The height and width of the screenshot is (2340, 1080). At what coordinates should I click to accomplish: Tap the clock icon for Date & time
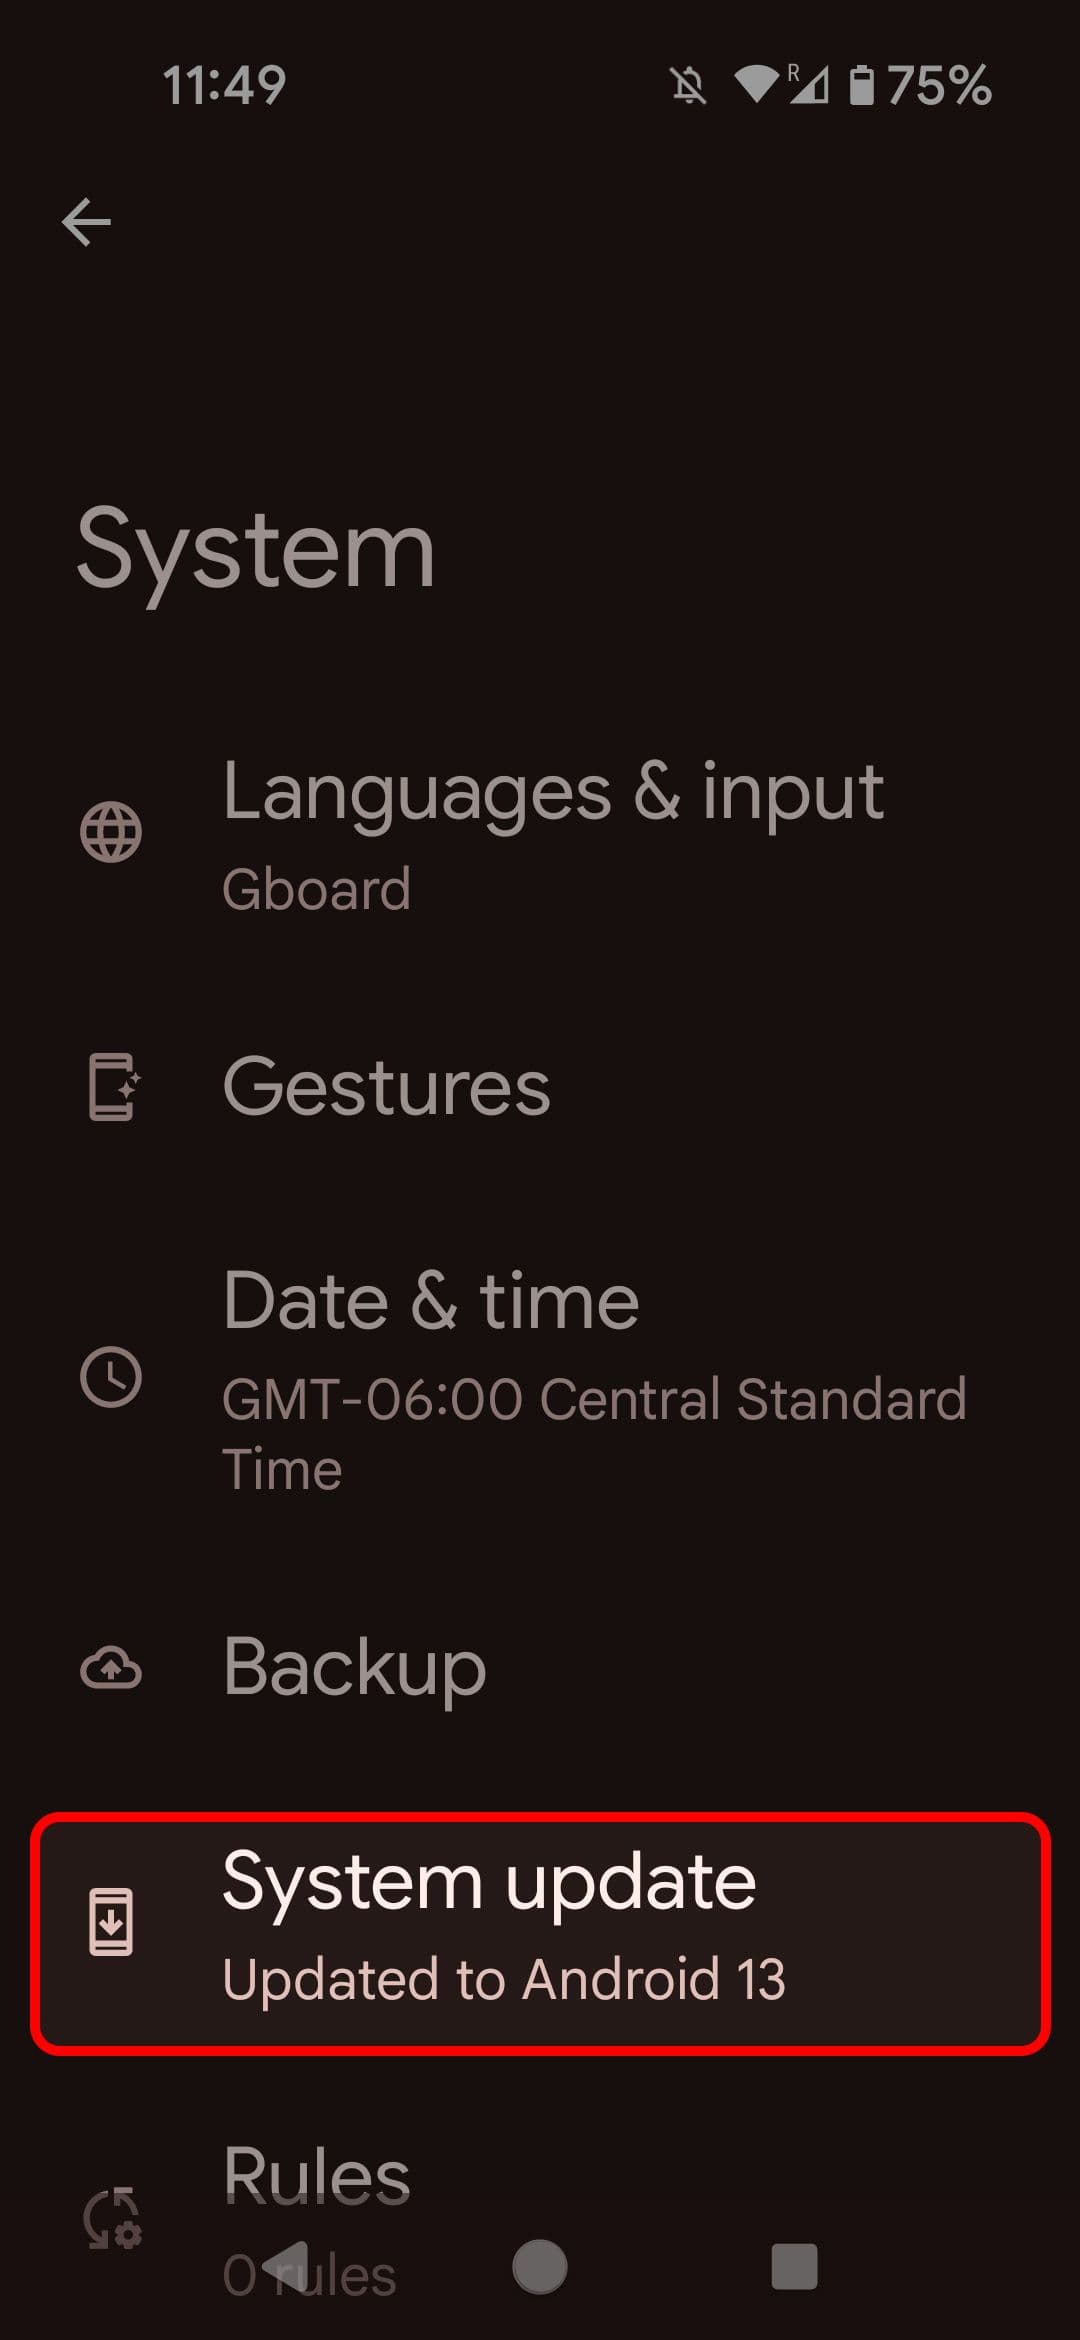(111, 1377)
